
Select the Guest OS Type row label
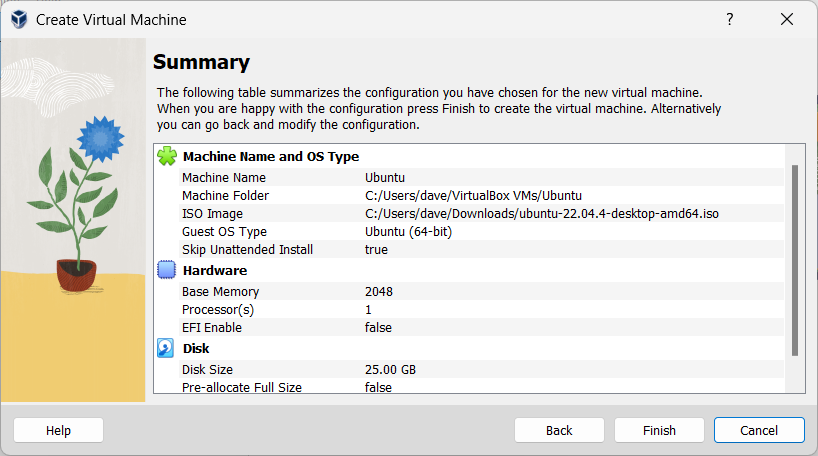click(224, 232)
